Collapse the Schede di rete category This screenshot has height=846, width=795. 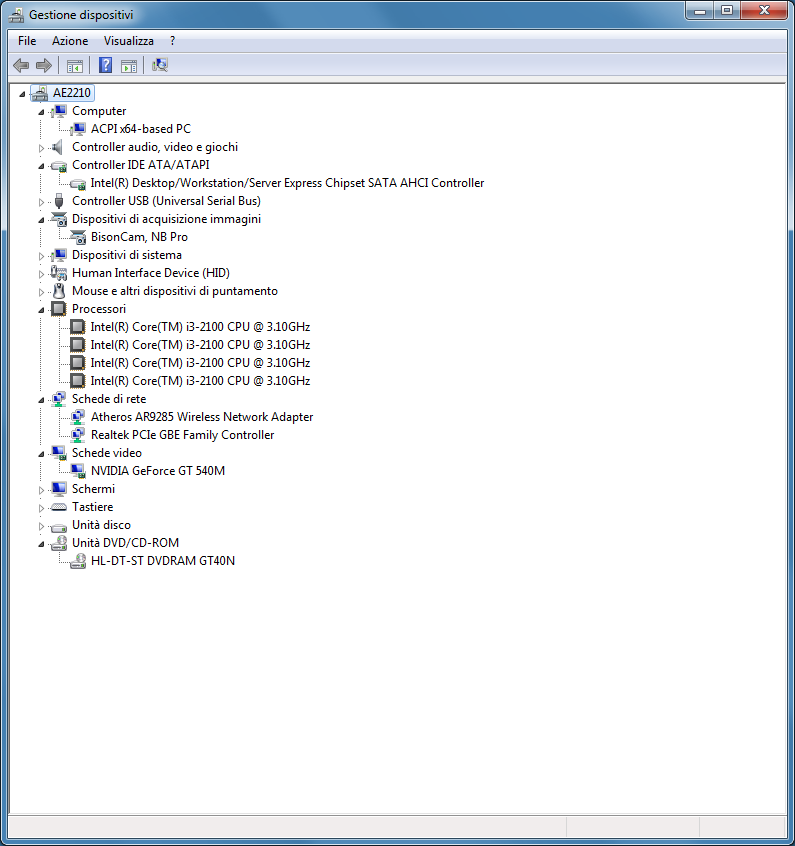(x=42, y=399)
